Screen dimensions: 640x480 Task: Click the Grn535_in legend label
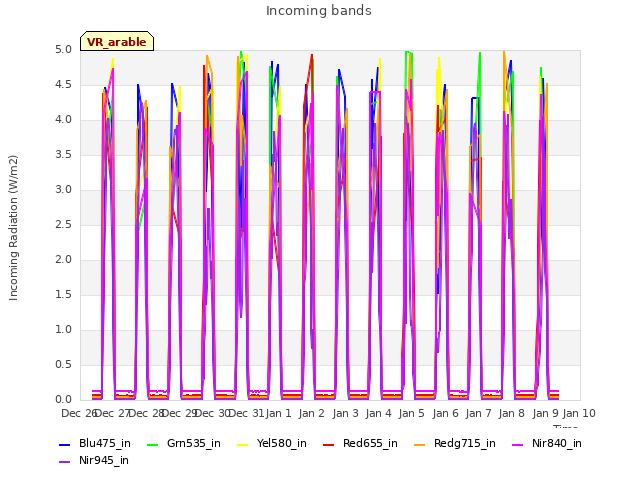[x=194, y=443]
